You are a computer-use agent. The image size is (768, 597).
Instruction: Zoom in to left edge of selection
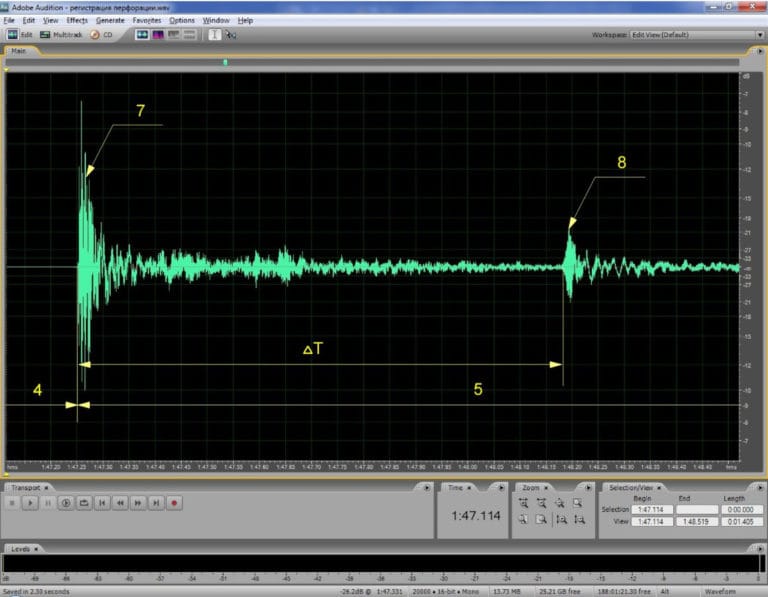523,520
